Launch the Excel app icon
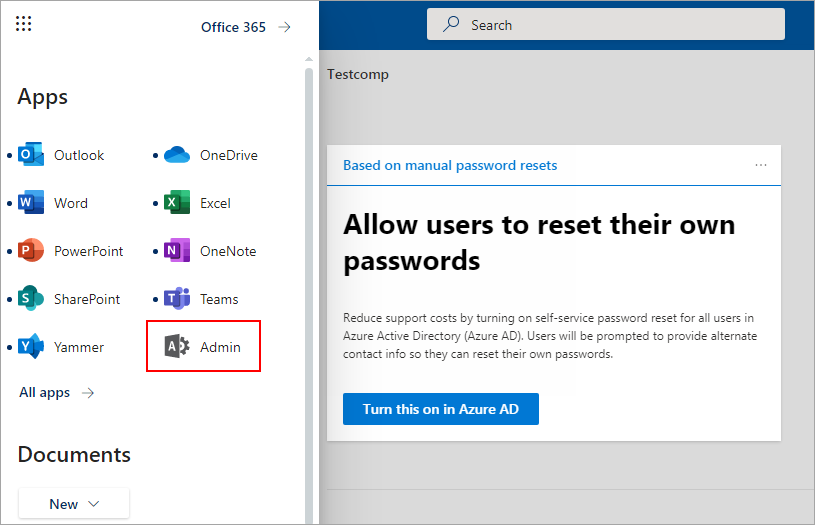This screenshot has width=815, height=525. (177, 203)
